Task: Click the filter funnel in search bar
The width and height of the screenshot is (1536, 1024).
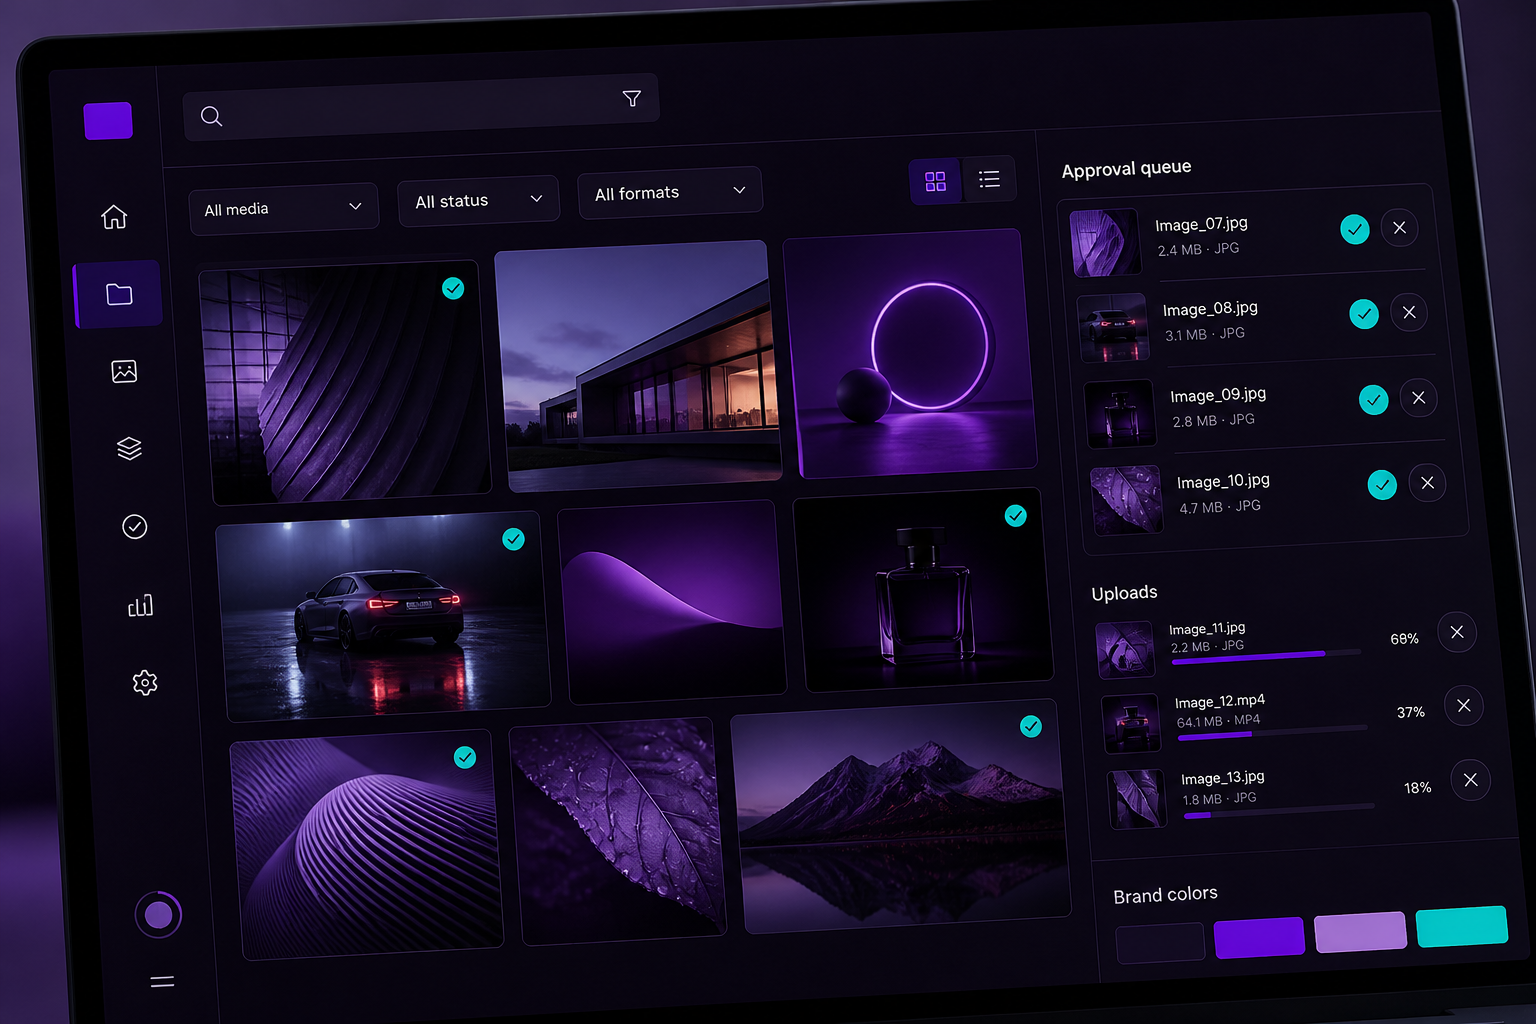Action: click(632, 98)
